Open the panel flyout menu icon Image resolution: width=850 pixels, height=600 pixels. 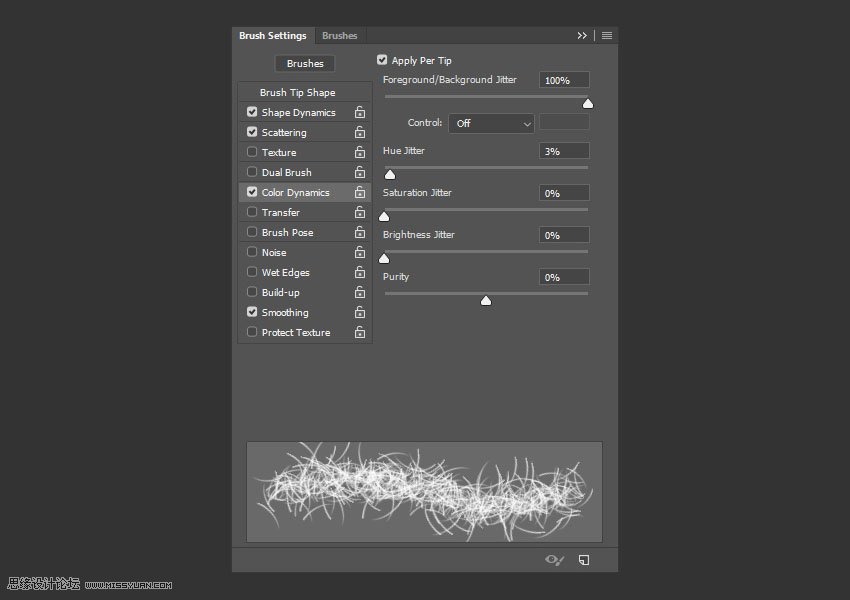point(607,36)
